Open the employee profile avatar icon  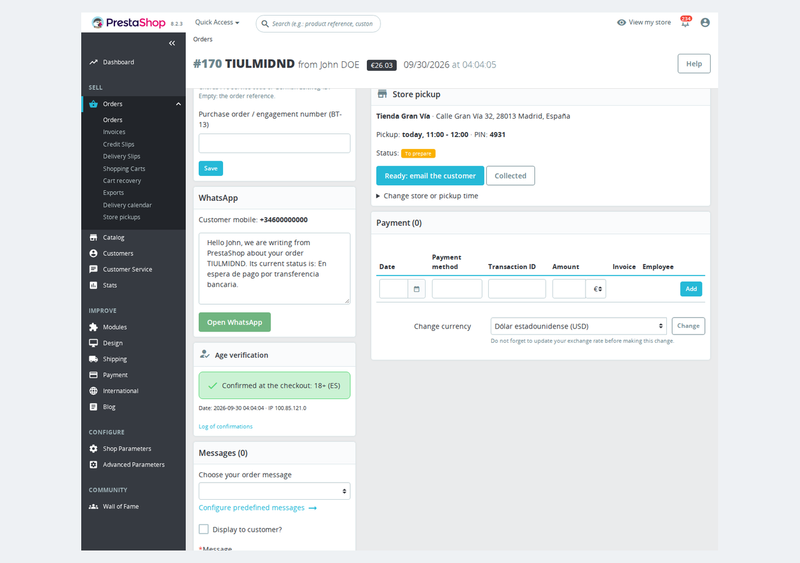(x=705, y=22)
